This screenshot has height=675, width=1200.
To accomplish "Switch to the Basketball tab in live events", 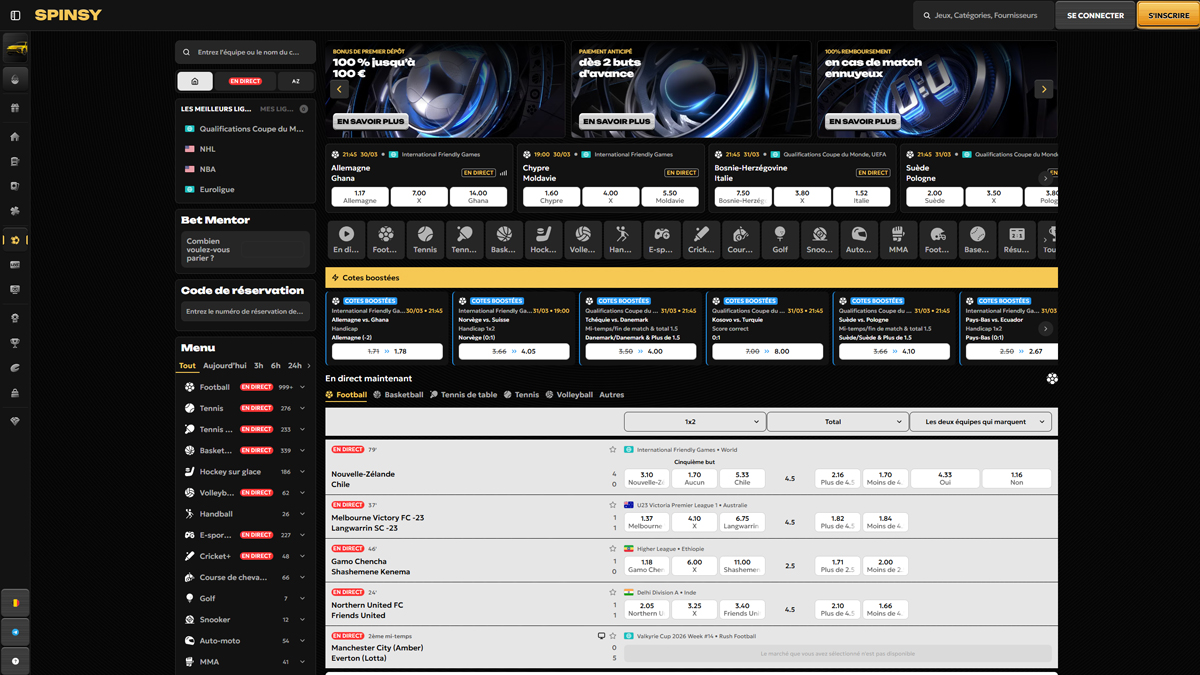I will point(398,395).
